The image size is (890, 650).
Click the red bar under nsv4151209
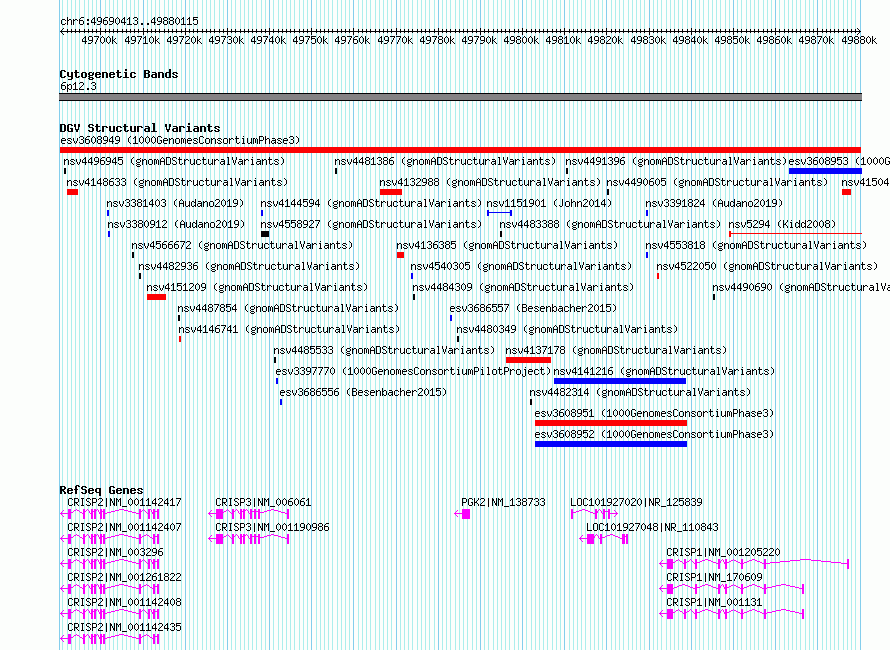click(x=157, y=297)
